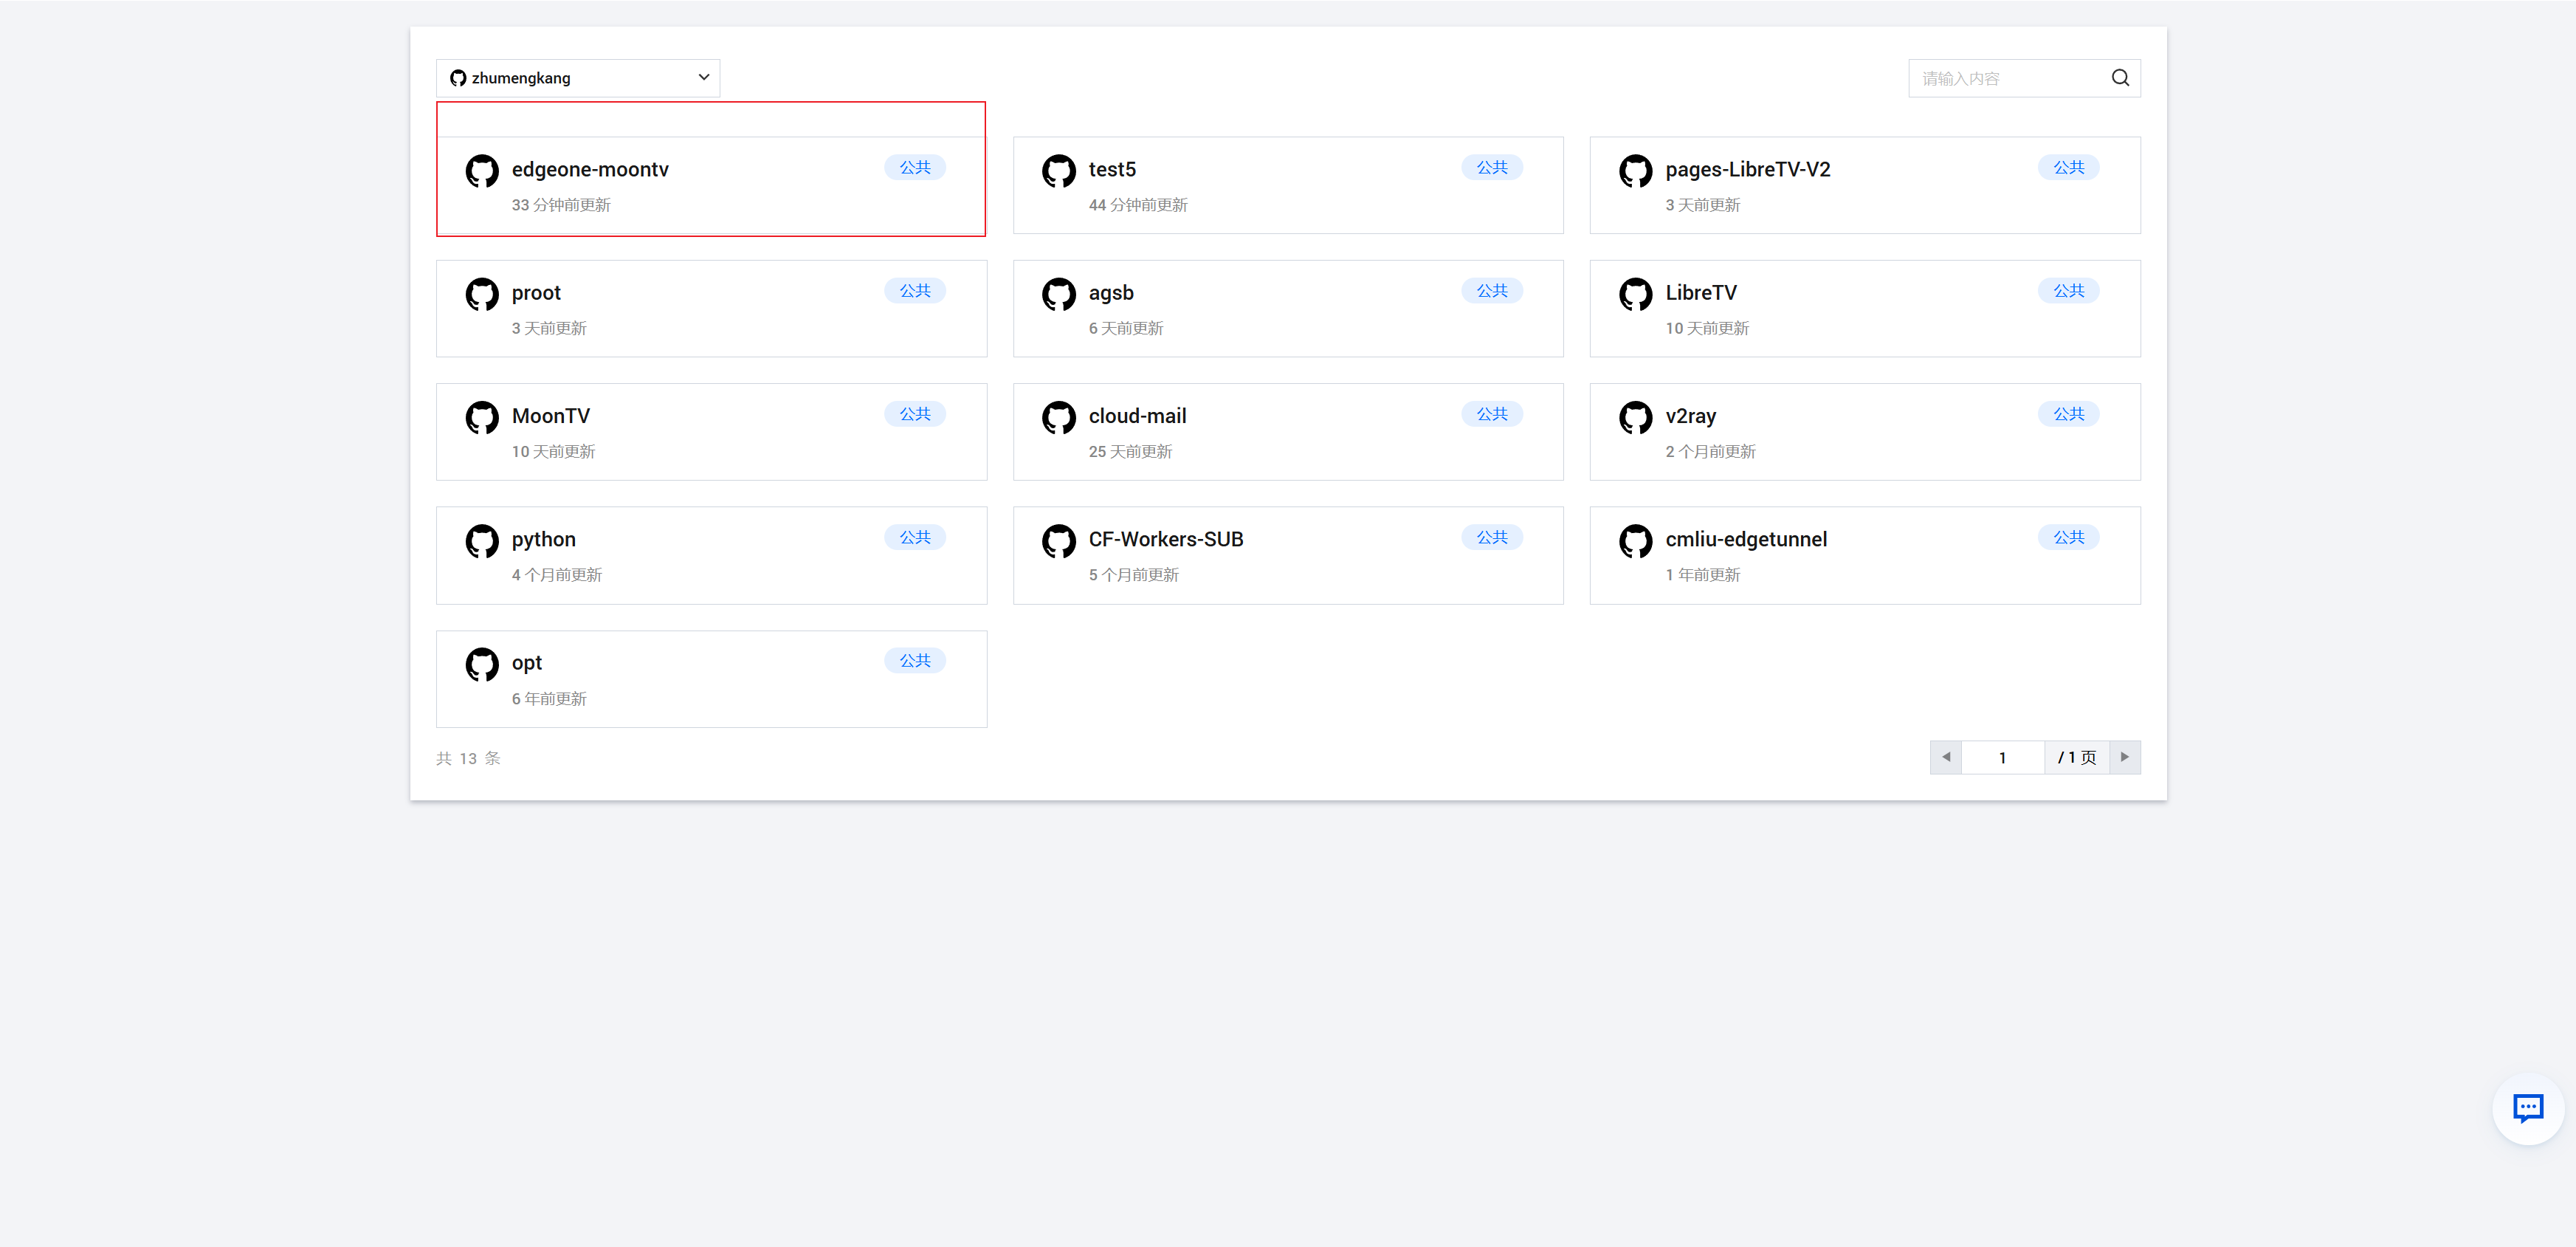
Task: Select the agsb repository name
Action: [1110, 293]
